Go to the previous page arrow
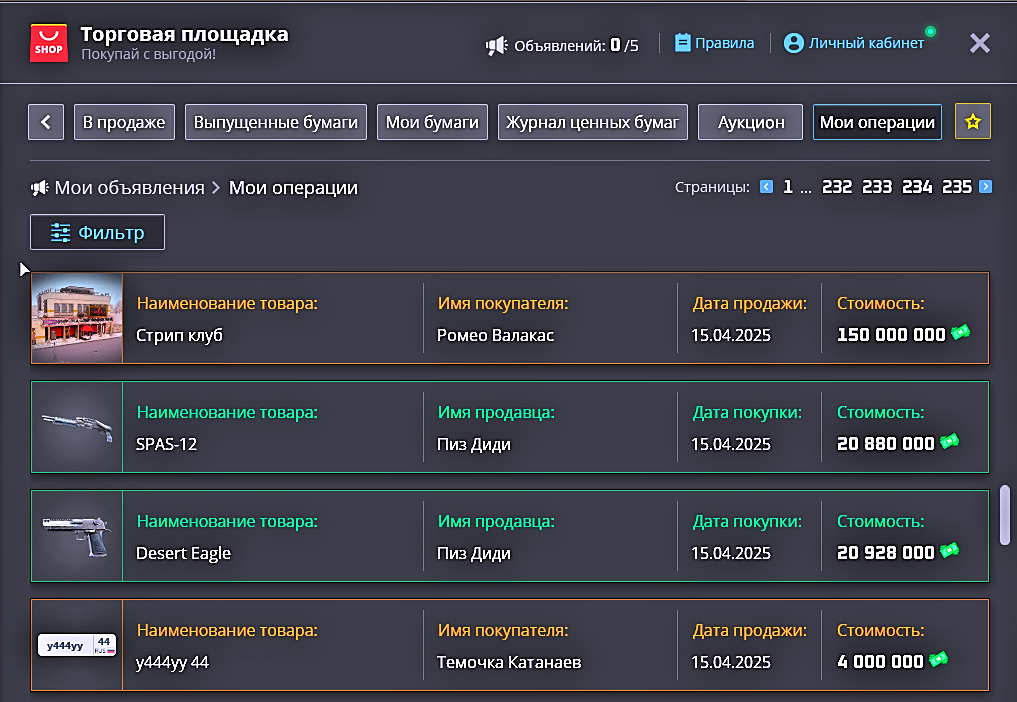This screenshot has height=702, width=1017. (x=766, y=187)
